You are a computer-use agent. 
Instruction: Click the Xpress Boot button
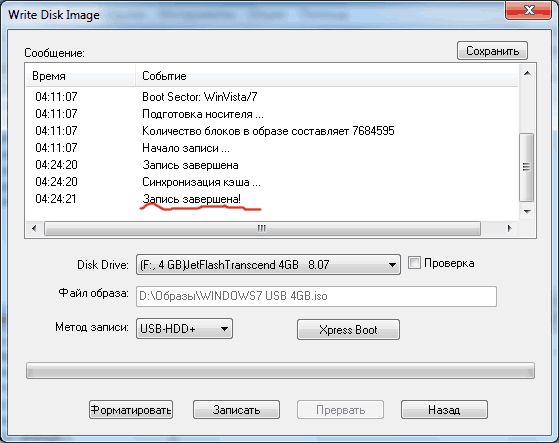348,330
